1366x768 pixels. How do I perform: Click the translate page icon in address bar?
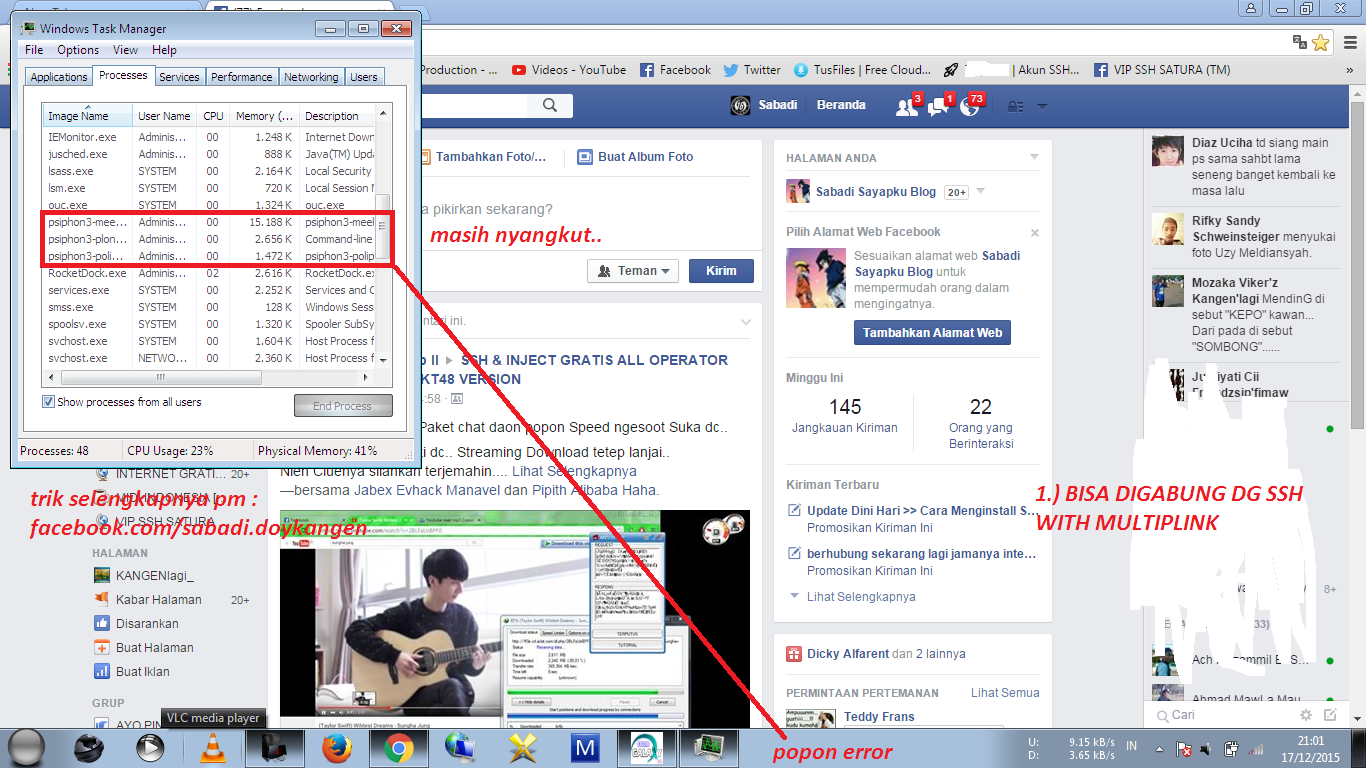(1299, 42)
